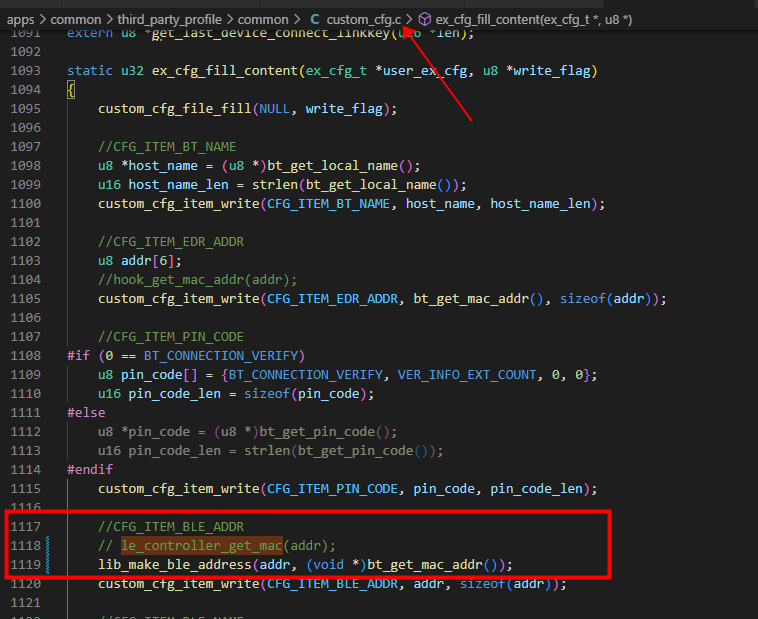
Task: Click highlighted 'le_controller_get_mac' on line 1118
Action: 202,545
